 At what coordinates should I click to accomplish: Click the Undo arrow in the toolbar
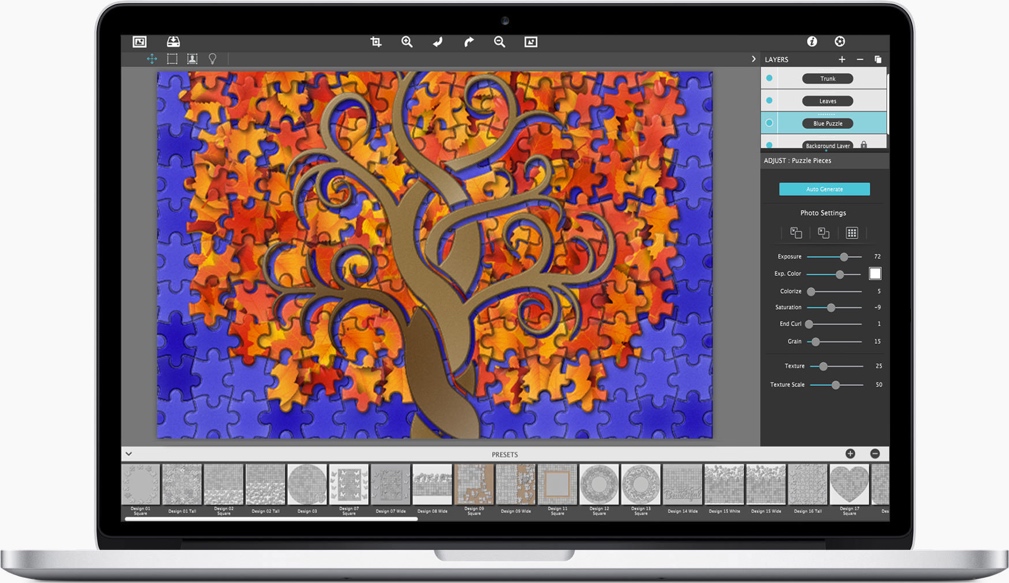438,42
